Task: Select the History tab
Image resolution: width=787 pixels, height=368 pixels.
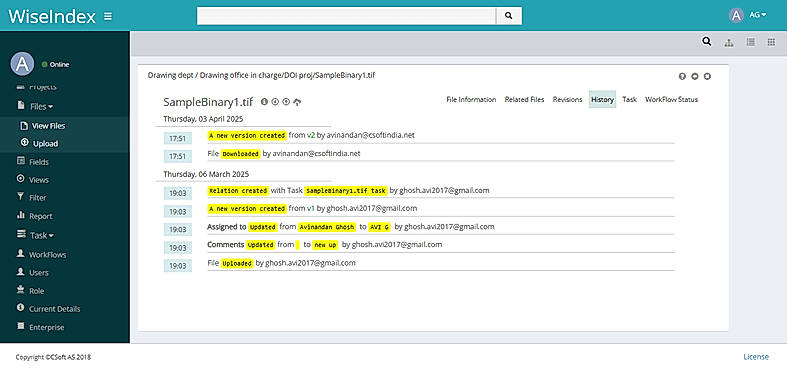Action: tap(602, 99)
